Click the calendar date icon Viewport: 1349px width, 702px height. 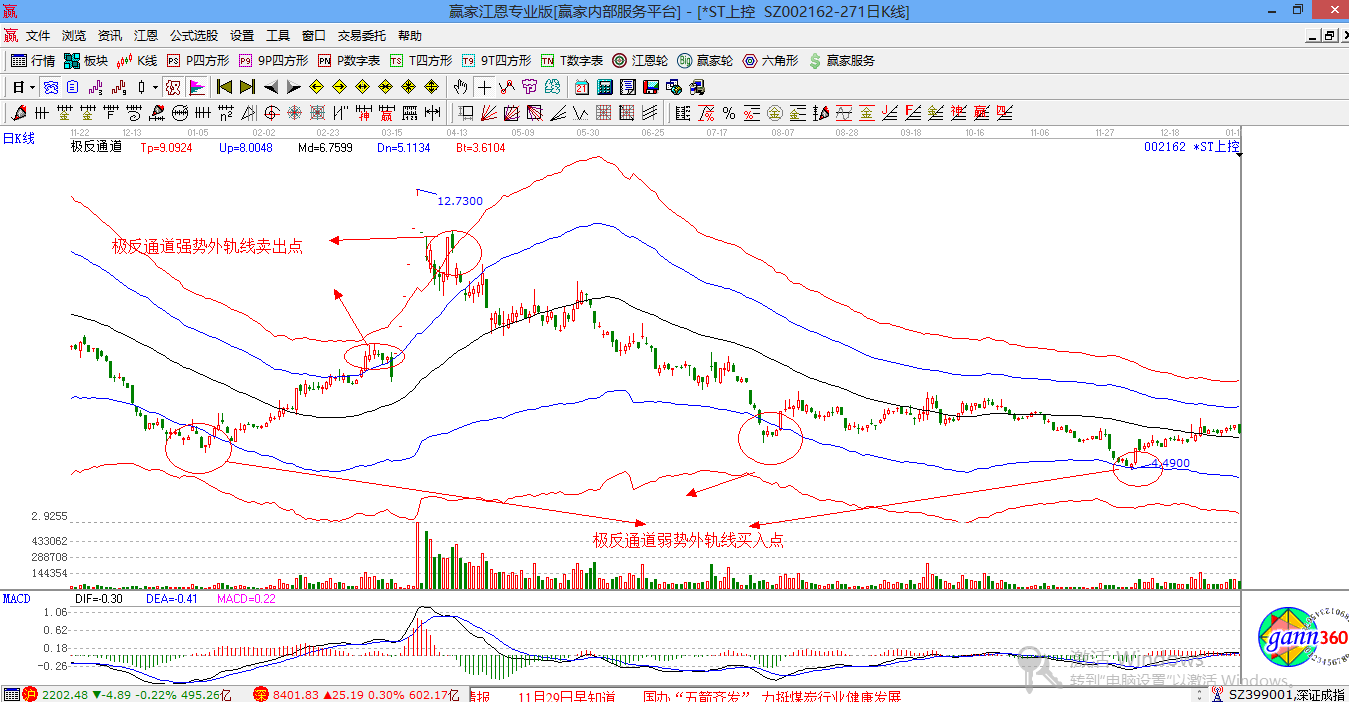(581, 87)
